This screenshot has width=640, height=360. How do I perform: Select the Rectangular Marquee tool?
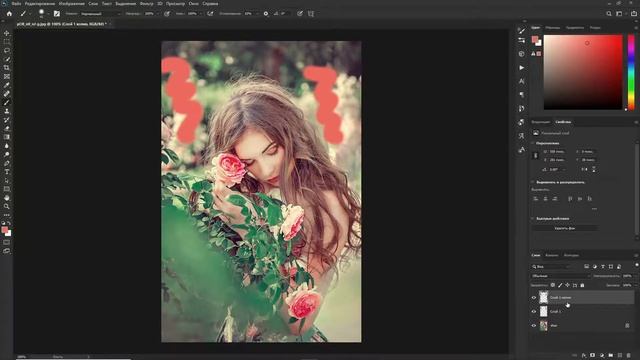(7, 42)
